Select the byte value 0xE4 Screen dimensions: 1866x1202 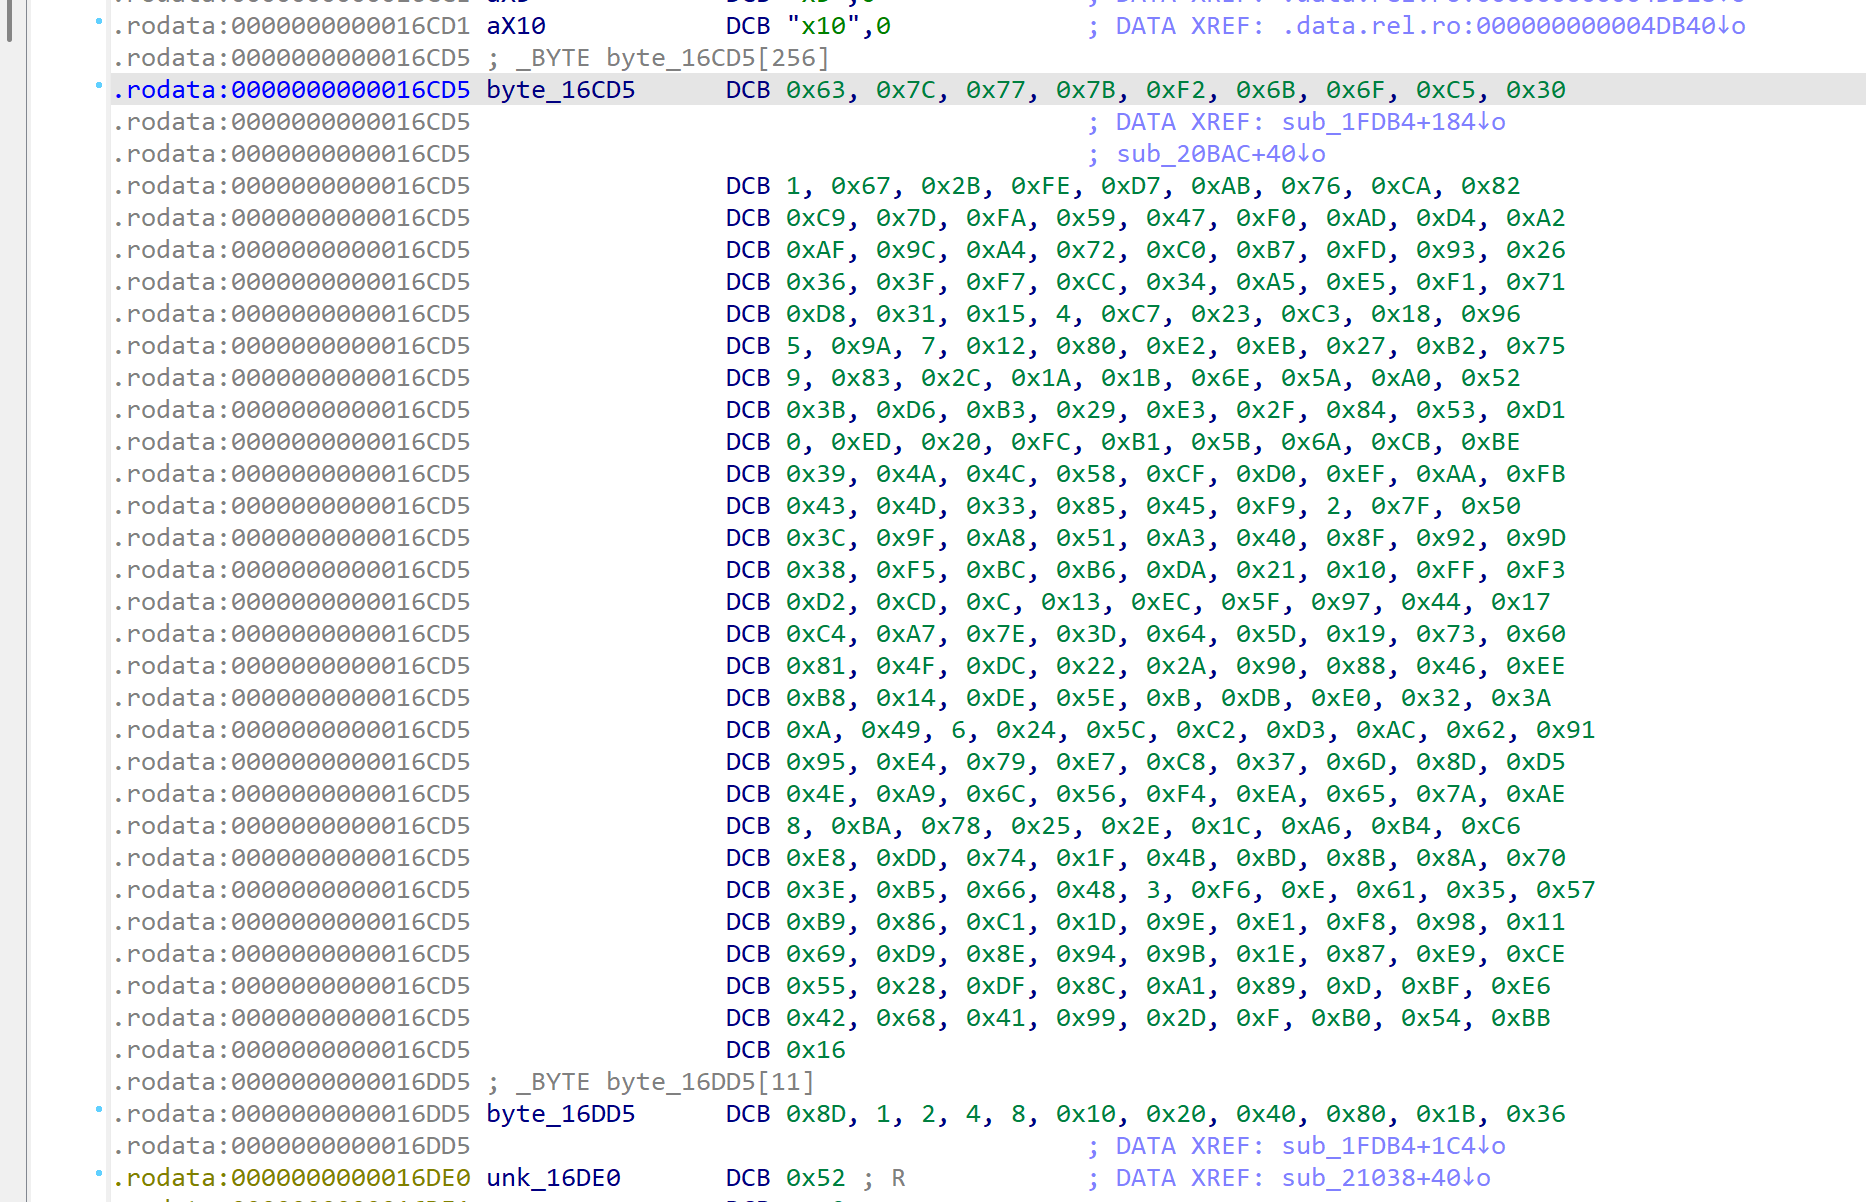tap(906, 762)
